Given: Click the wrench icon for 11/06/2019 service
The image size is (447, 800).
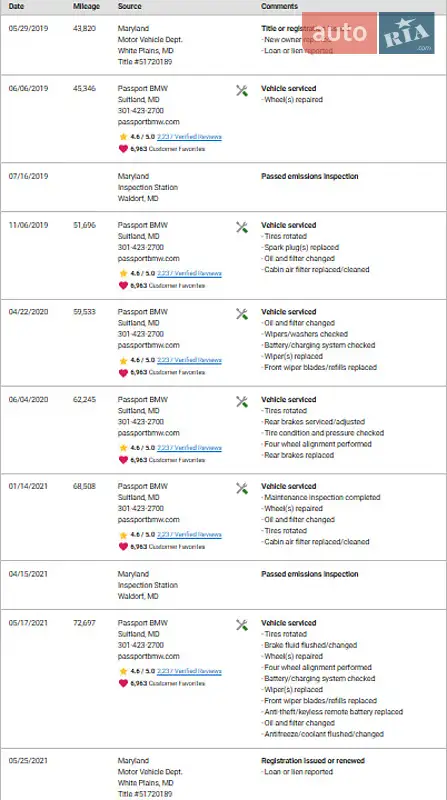Looking at the screenshot, I should tap(242, 228).
